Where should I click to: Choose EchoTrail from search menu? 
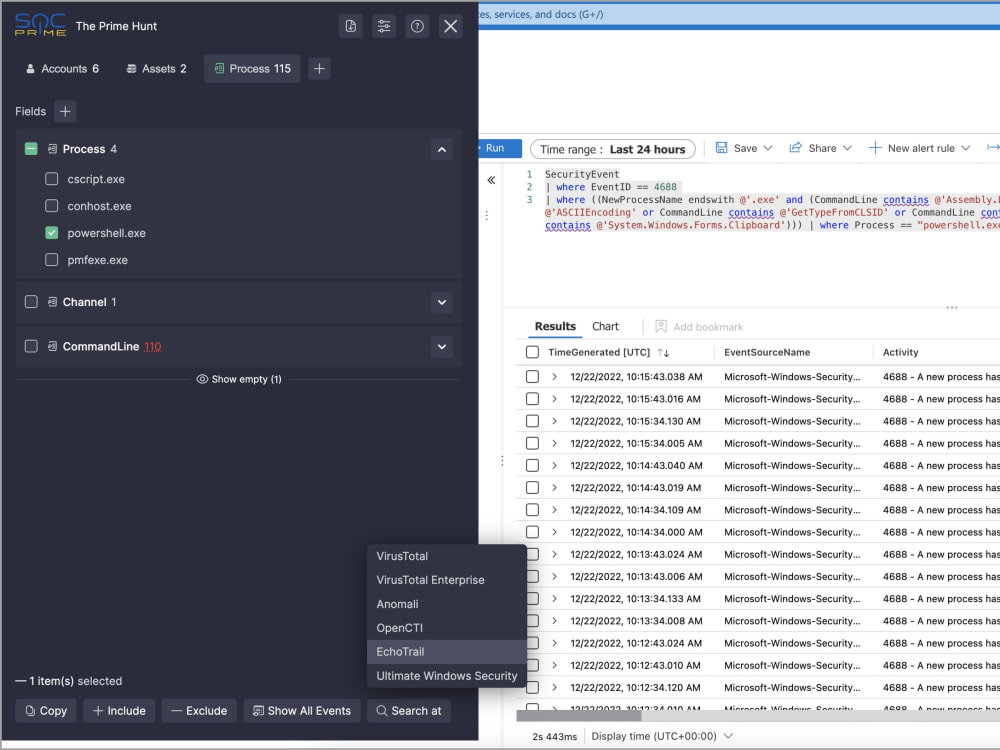click(x=446, y=652)
